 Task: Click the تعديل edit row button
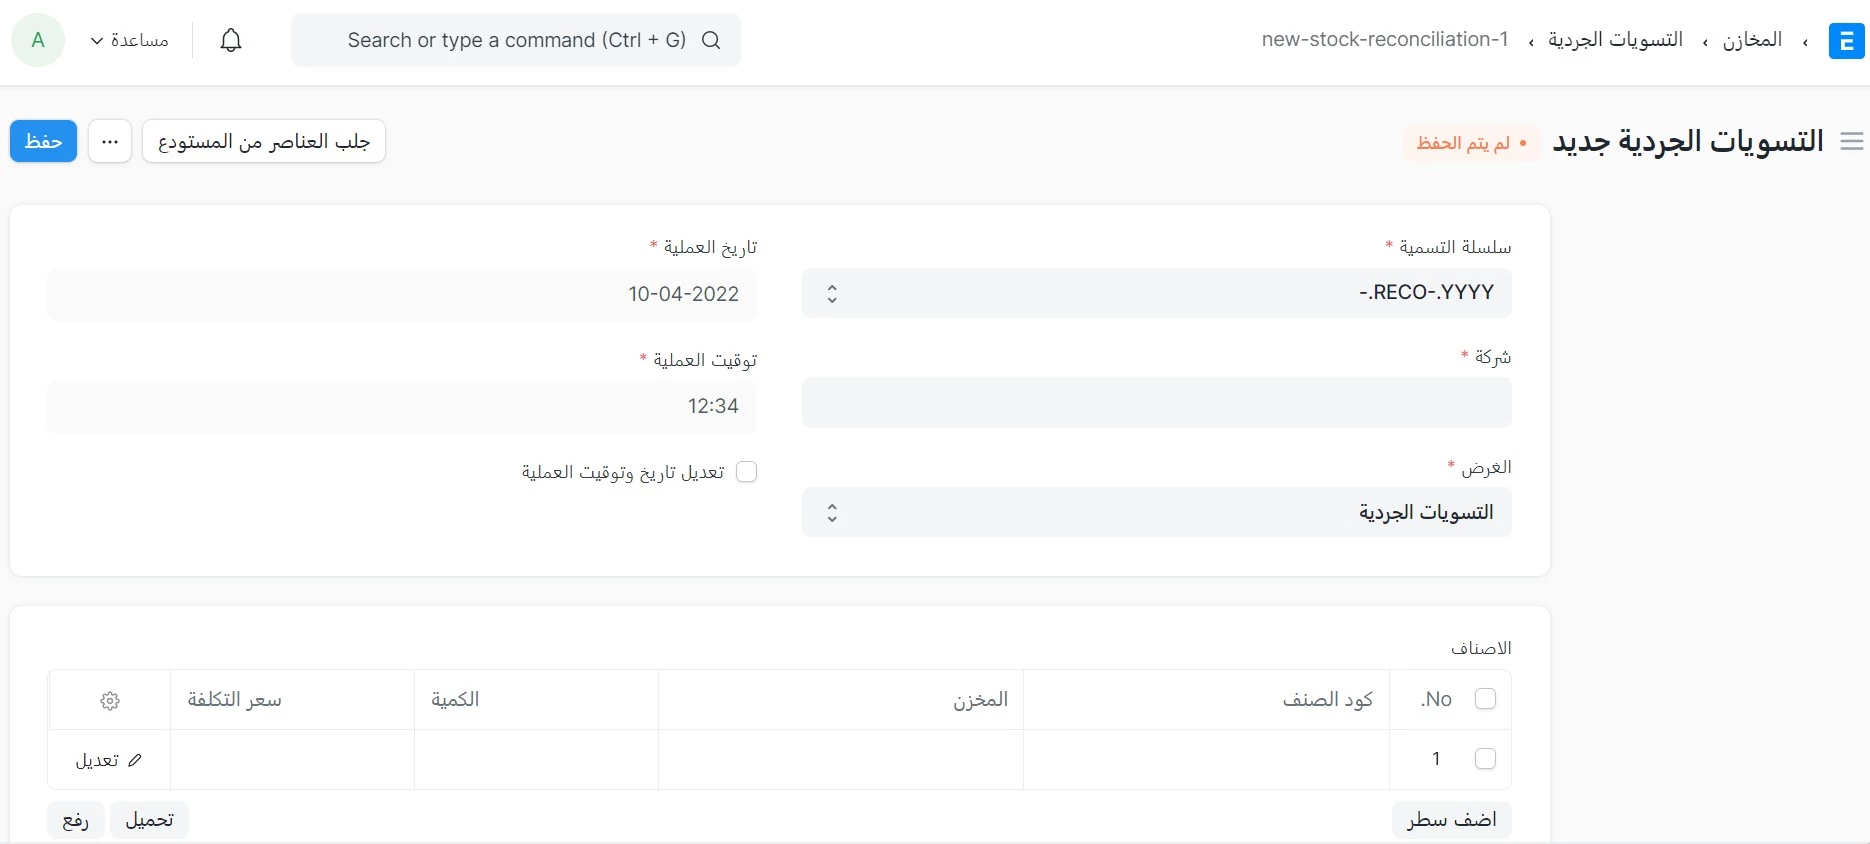click(x=109, y=760)
